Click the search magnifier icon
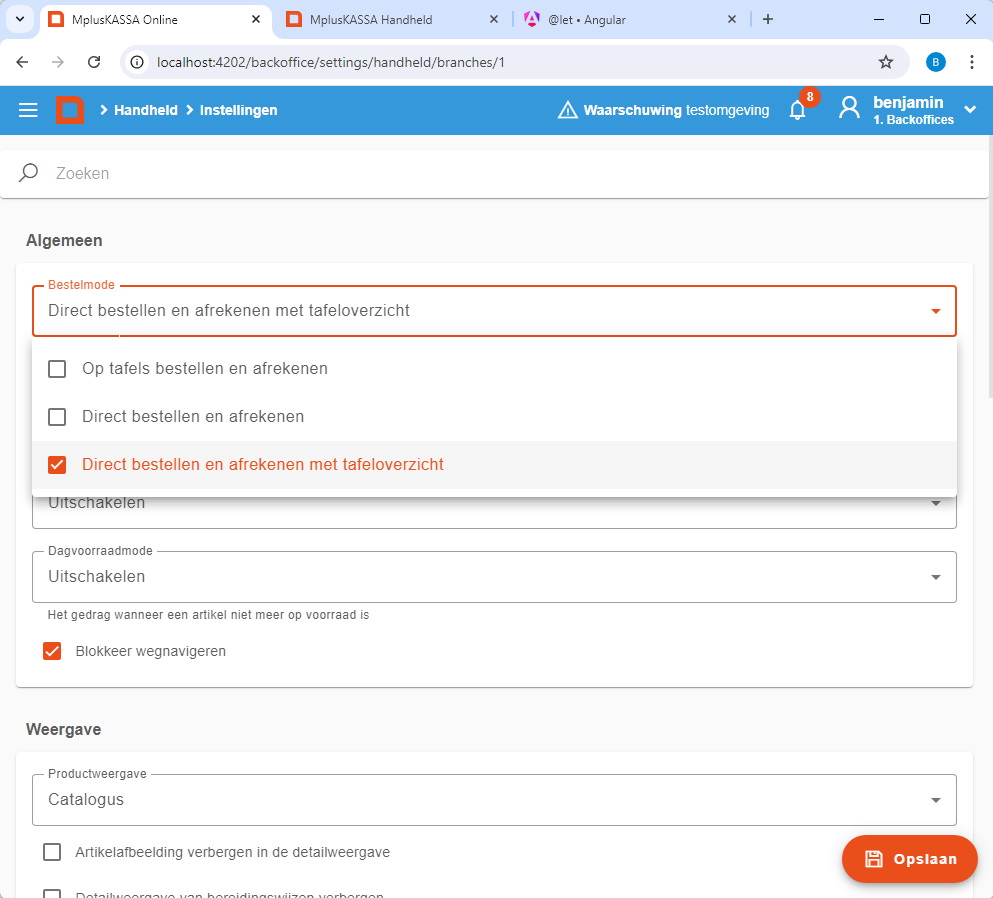The height and width of the screenshot is (898, 993). 28,173
